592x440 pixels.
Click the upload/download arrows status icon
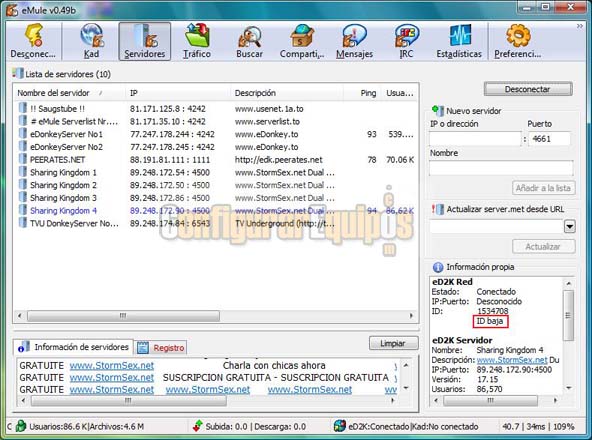coord(197,426)
